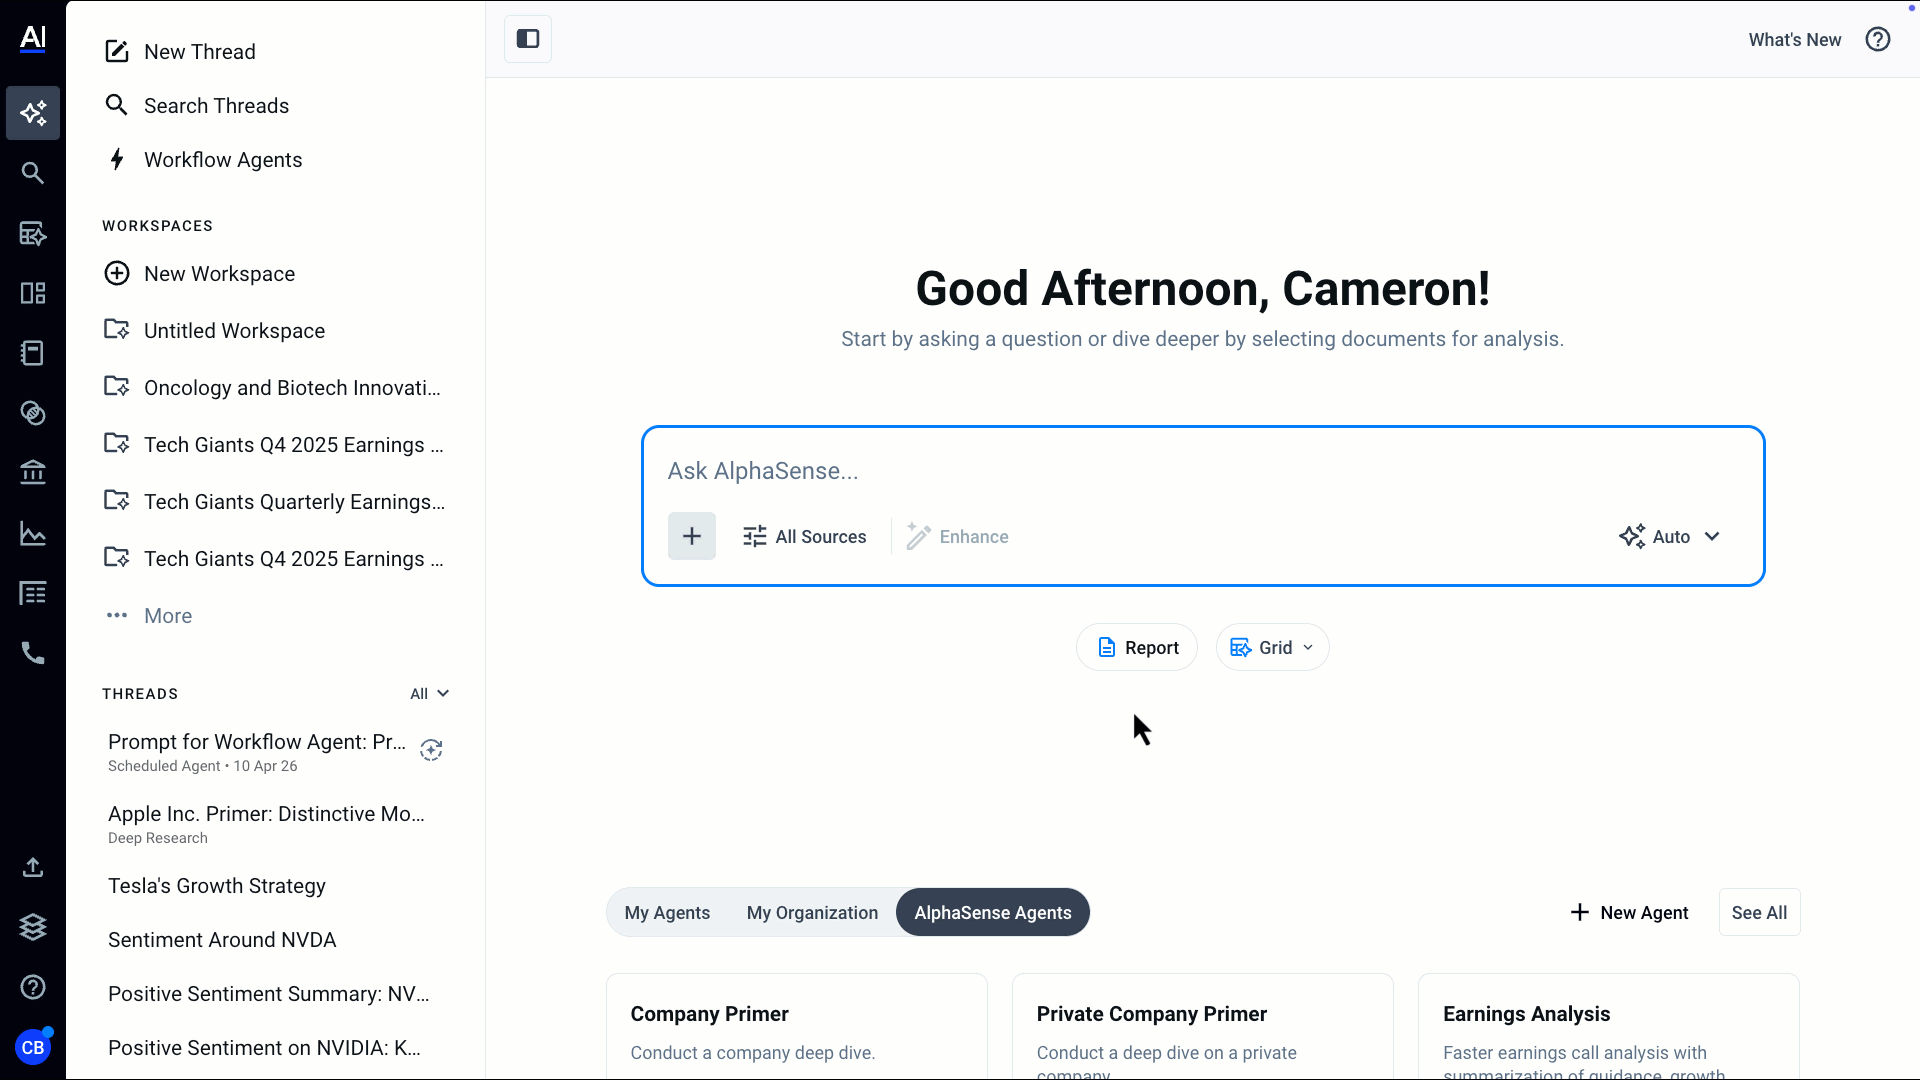This screenshot has height=1080, width=1920.
Task: Expand the Grid dropdown chevron
Action: (x=1308, y=648)
